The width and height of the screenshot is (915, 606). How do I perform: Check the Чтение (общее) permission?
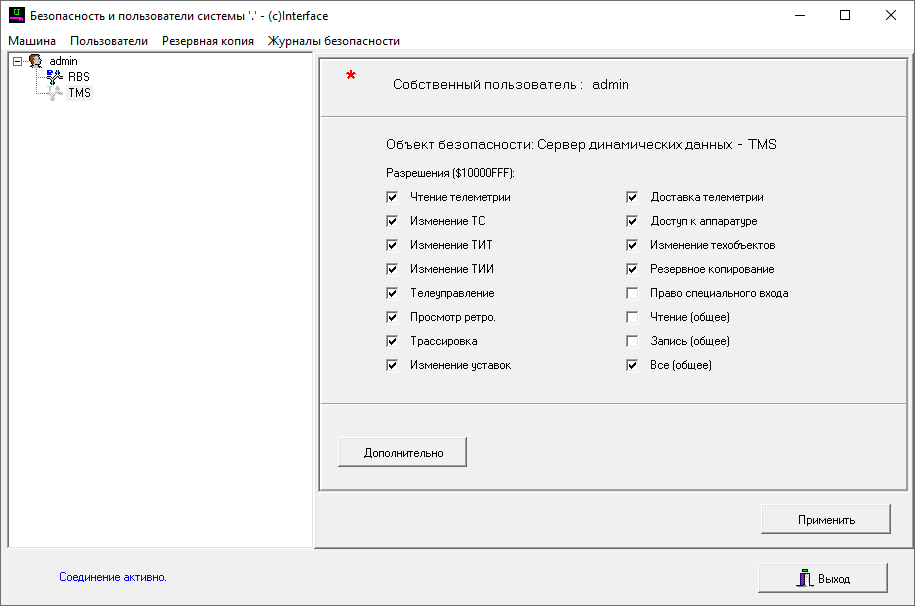[x=632, y=317]
